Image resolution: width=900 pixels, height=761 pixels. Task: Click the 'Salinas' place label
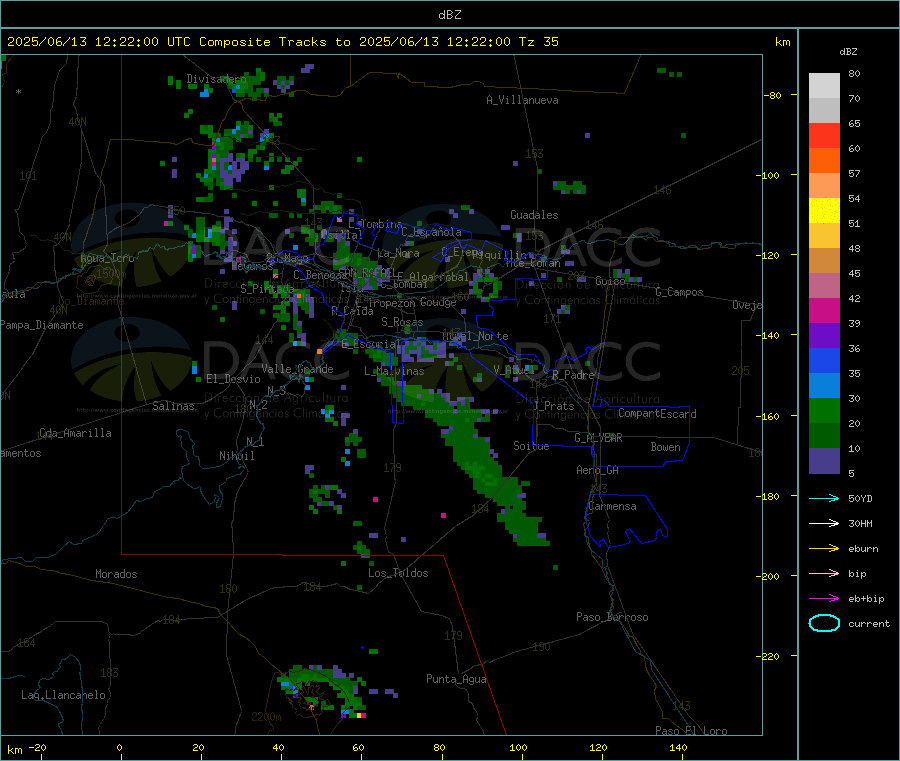click(x=173, y=406)
